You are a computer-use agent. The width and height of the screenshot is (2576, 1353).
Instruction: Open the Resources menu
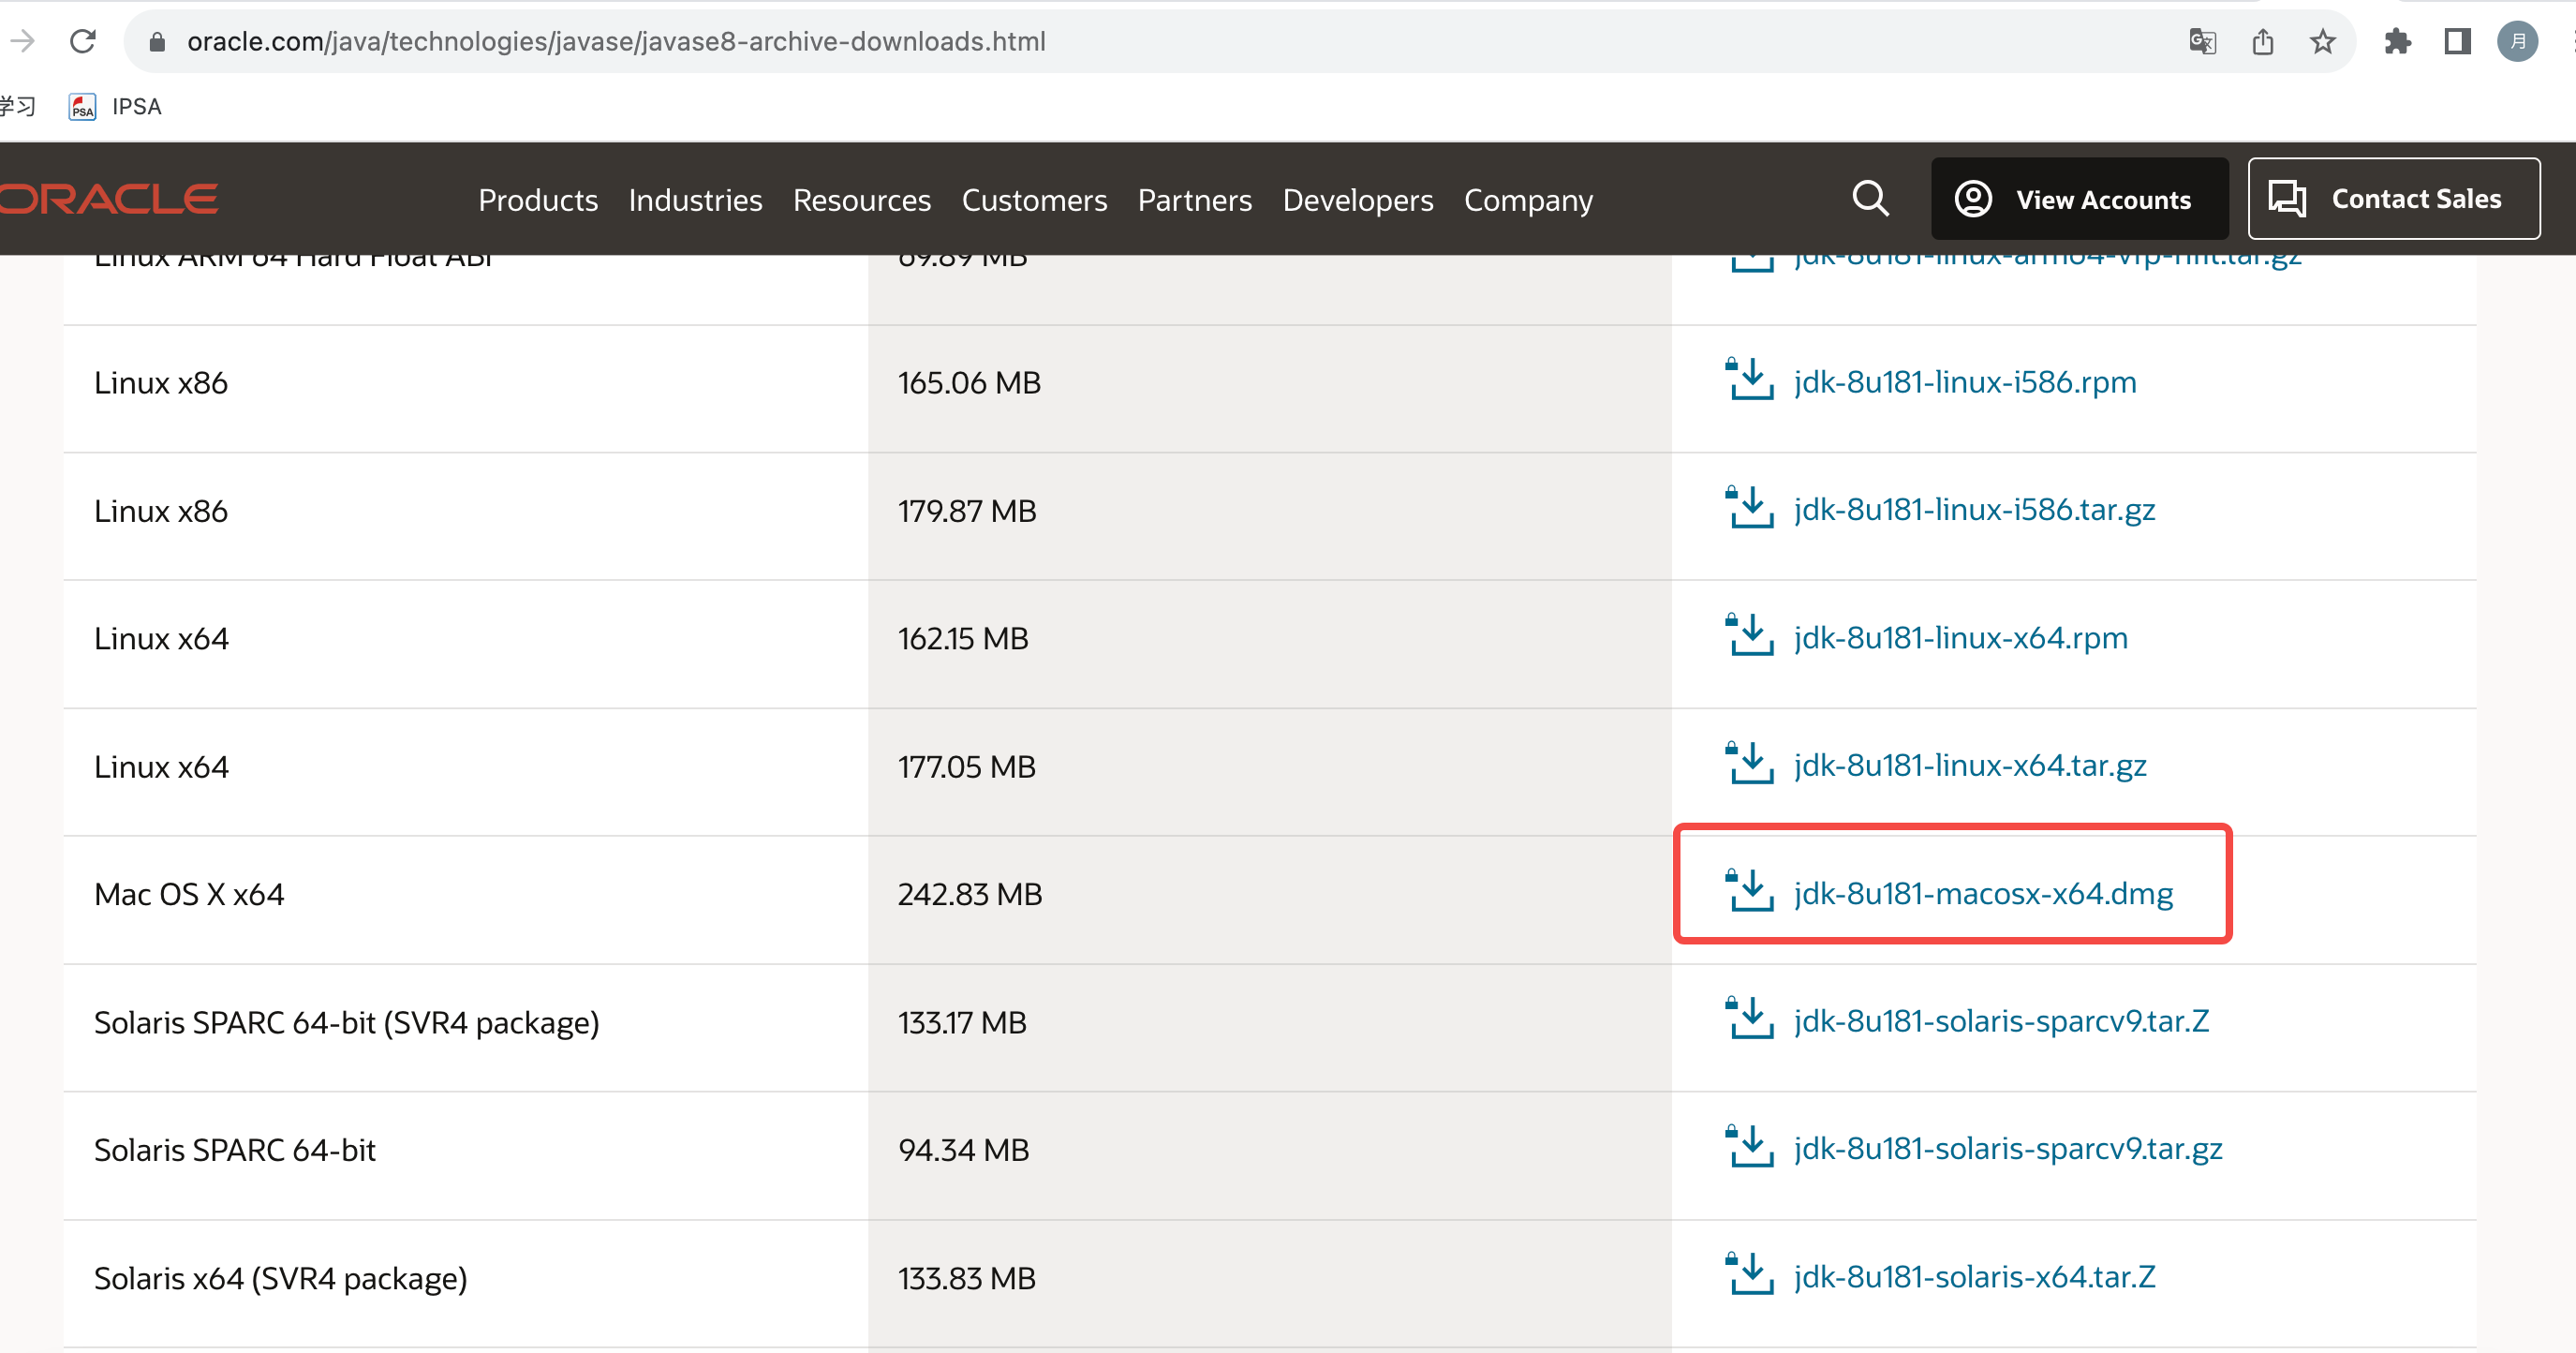point(861,200)
